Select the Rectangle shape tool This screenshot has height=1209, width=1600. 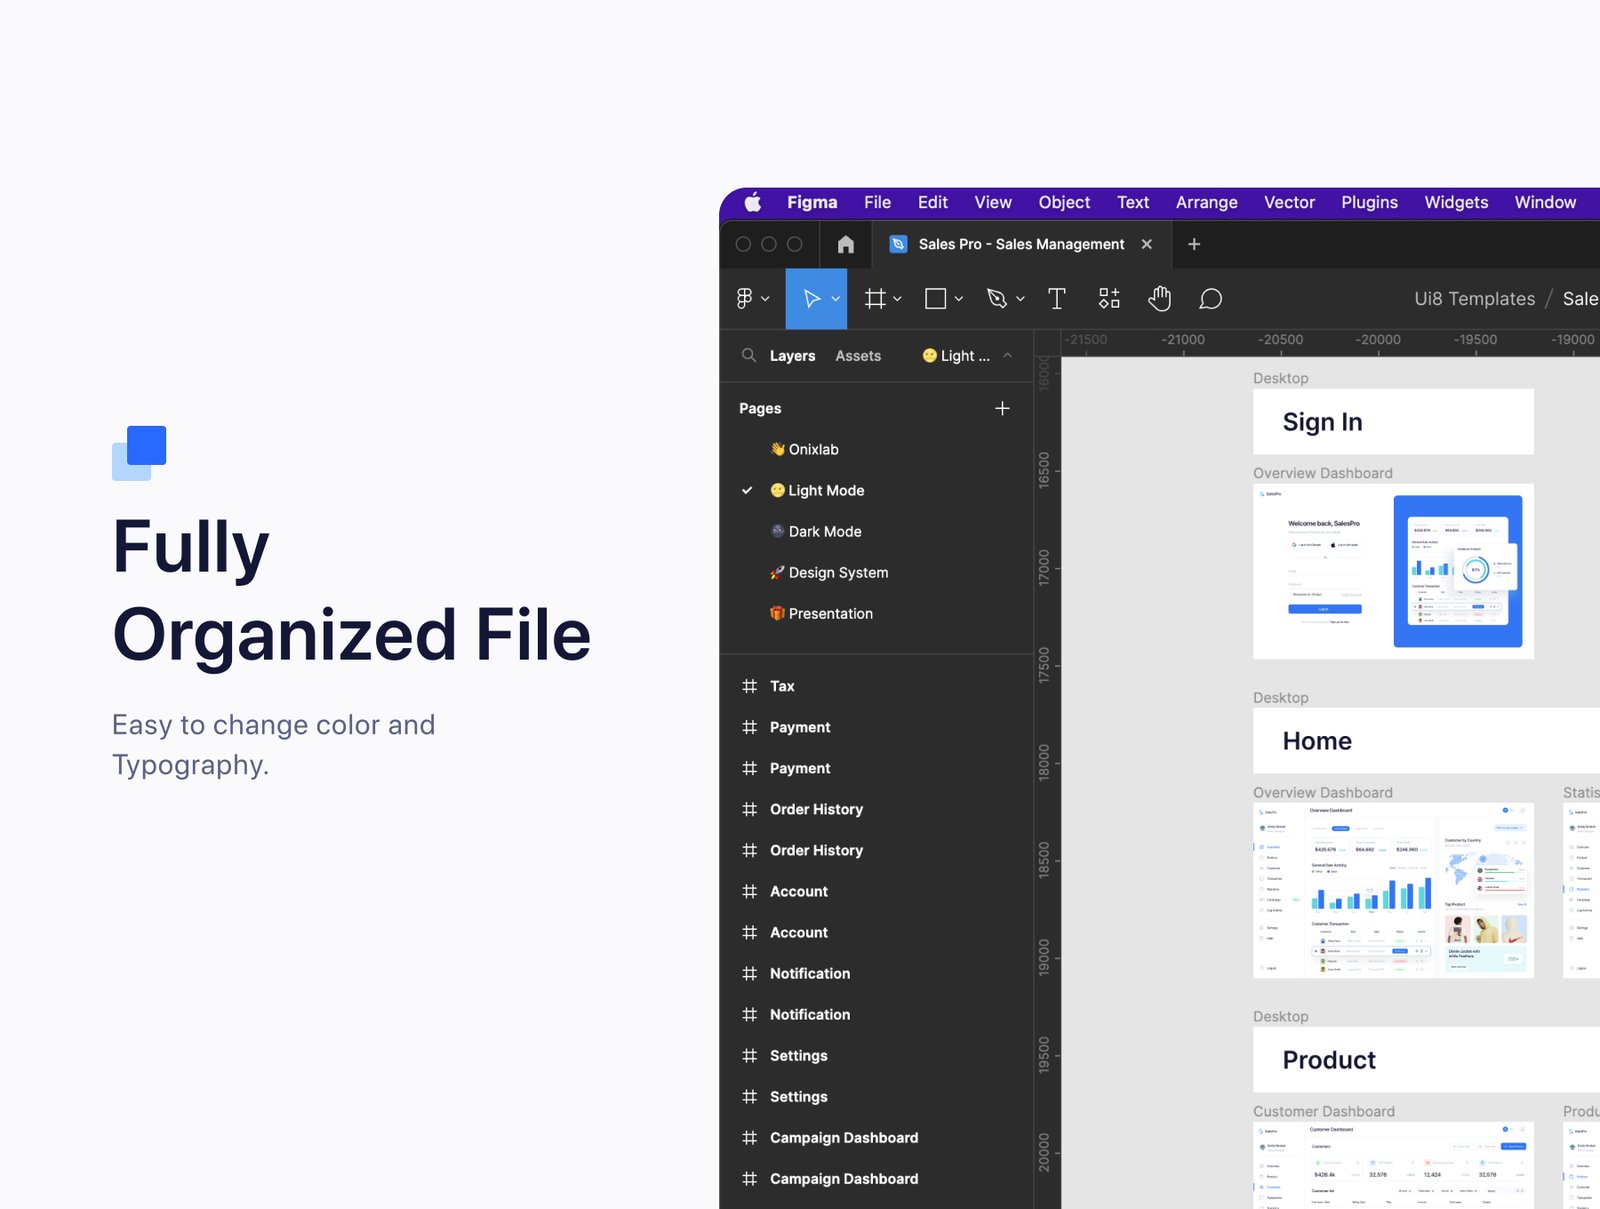(936, 299)
